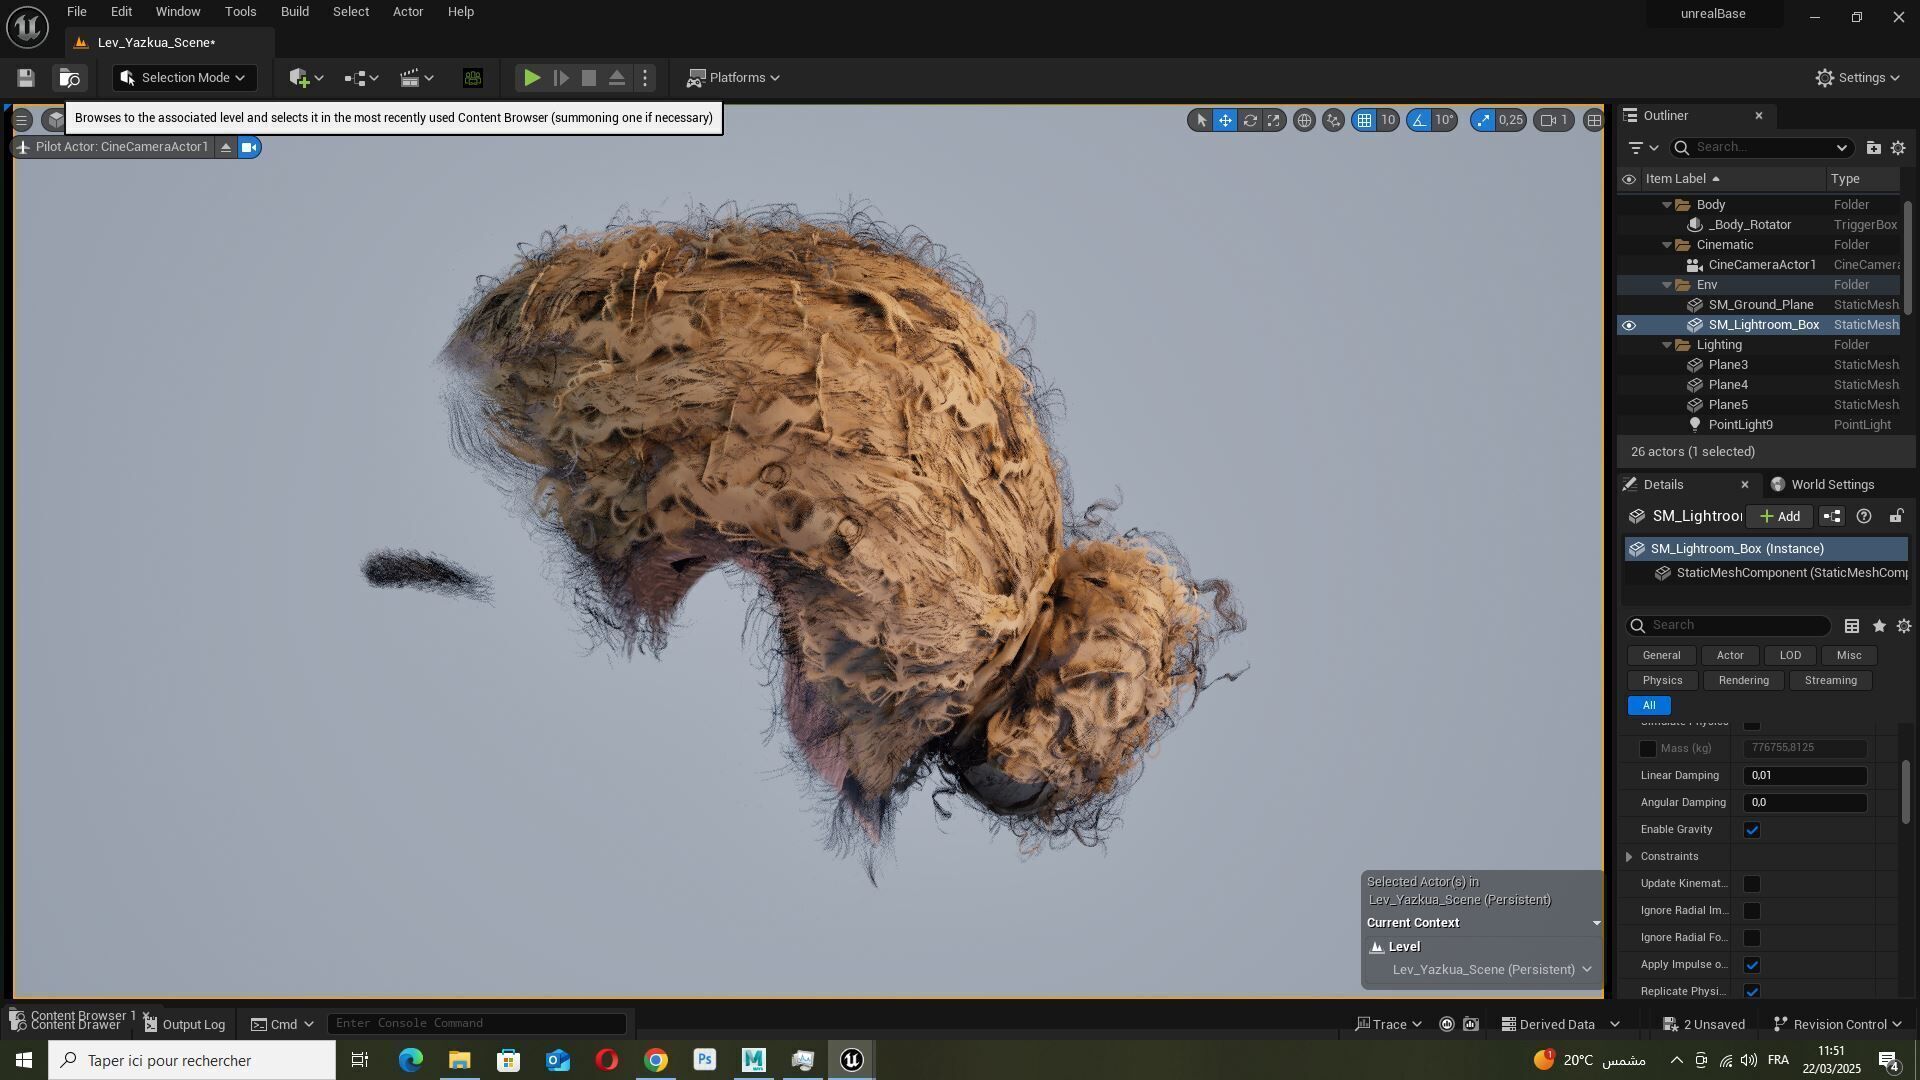Open Photoshop from the Windows taskbar

point(705,1060)
